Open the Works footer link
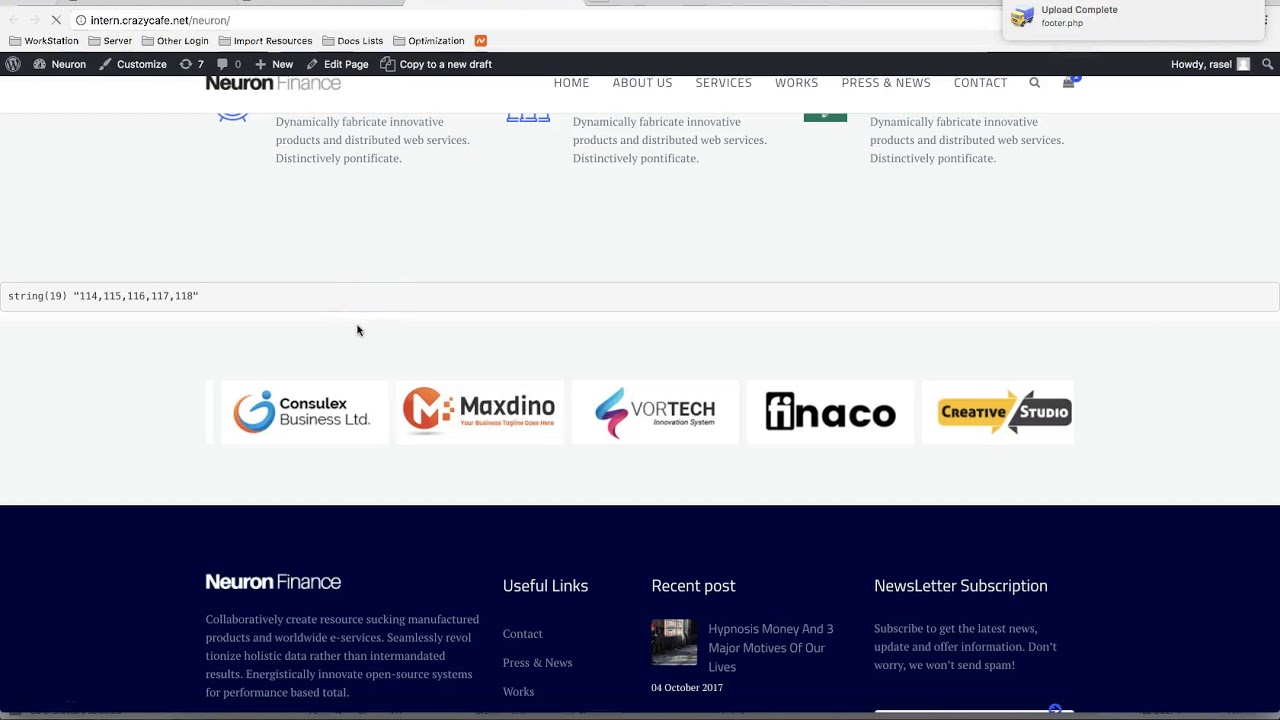 (x=518, y=692)
